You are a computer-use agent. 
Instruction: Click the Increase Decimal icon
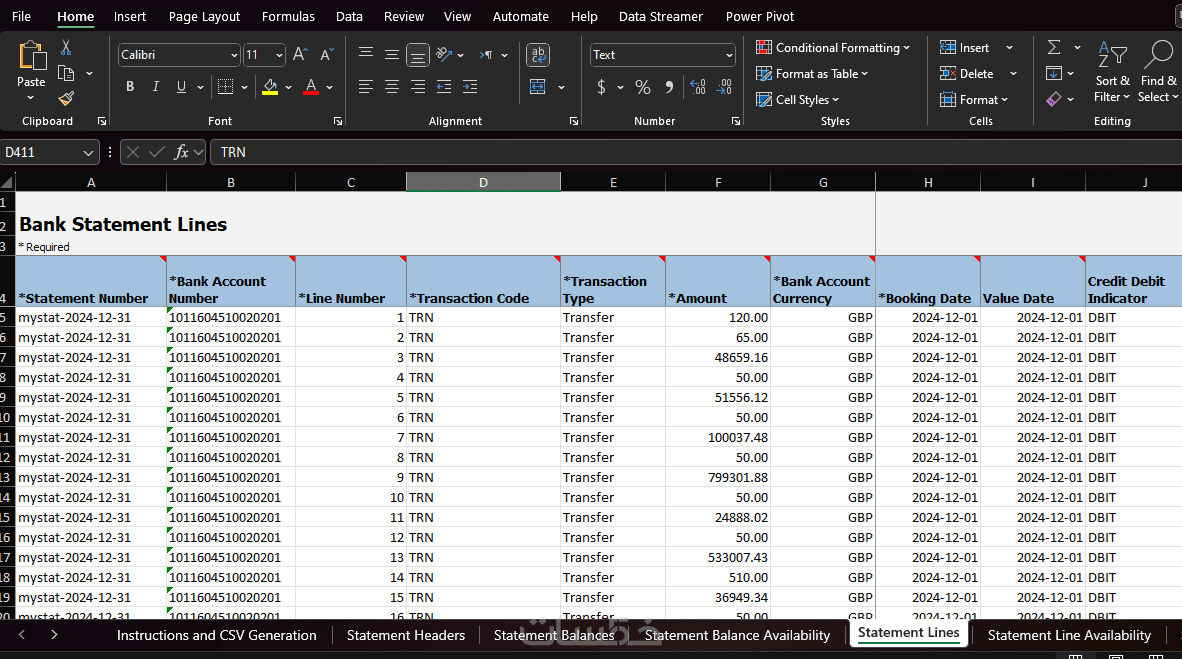[697, 87]
